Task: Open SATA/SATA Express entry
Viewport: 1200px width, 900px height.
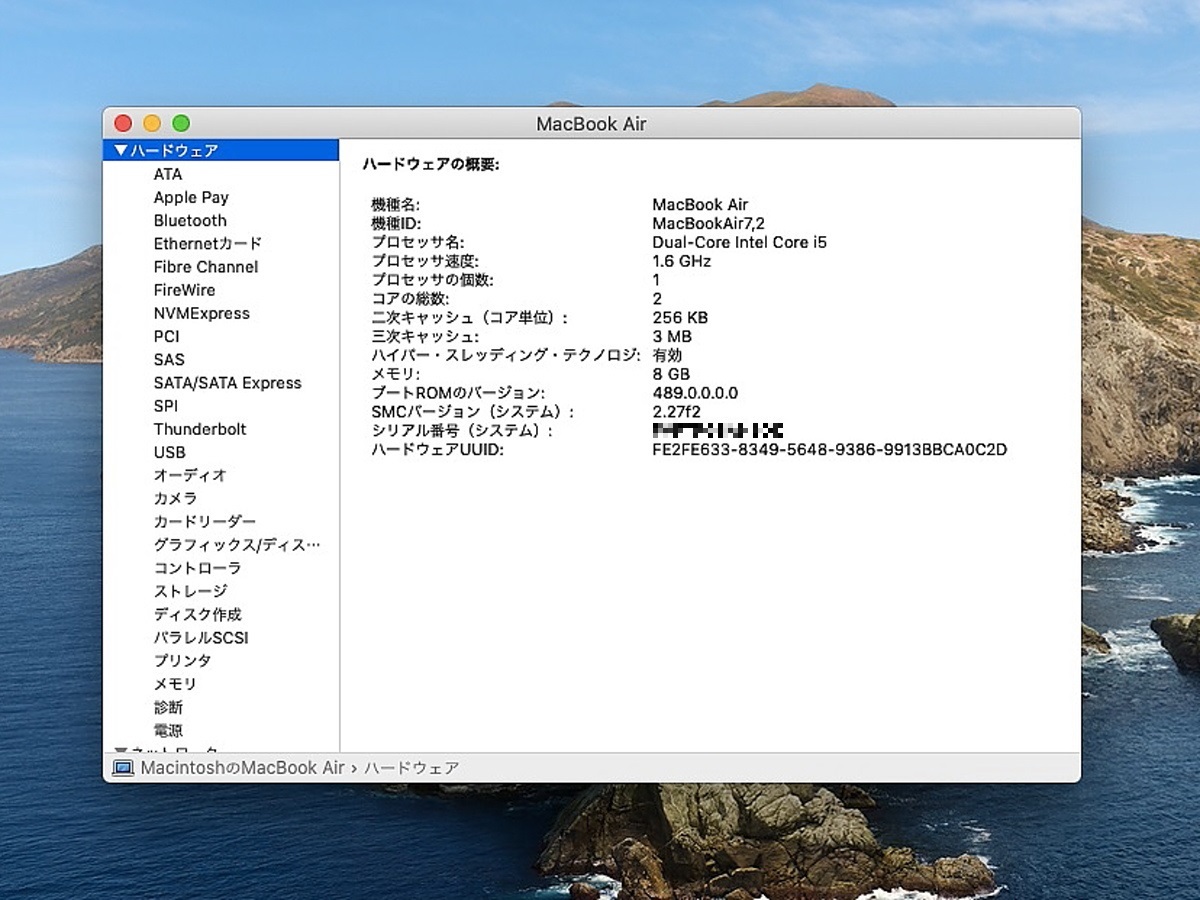Action: [x=227, y=382]
